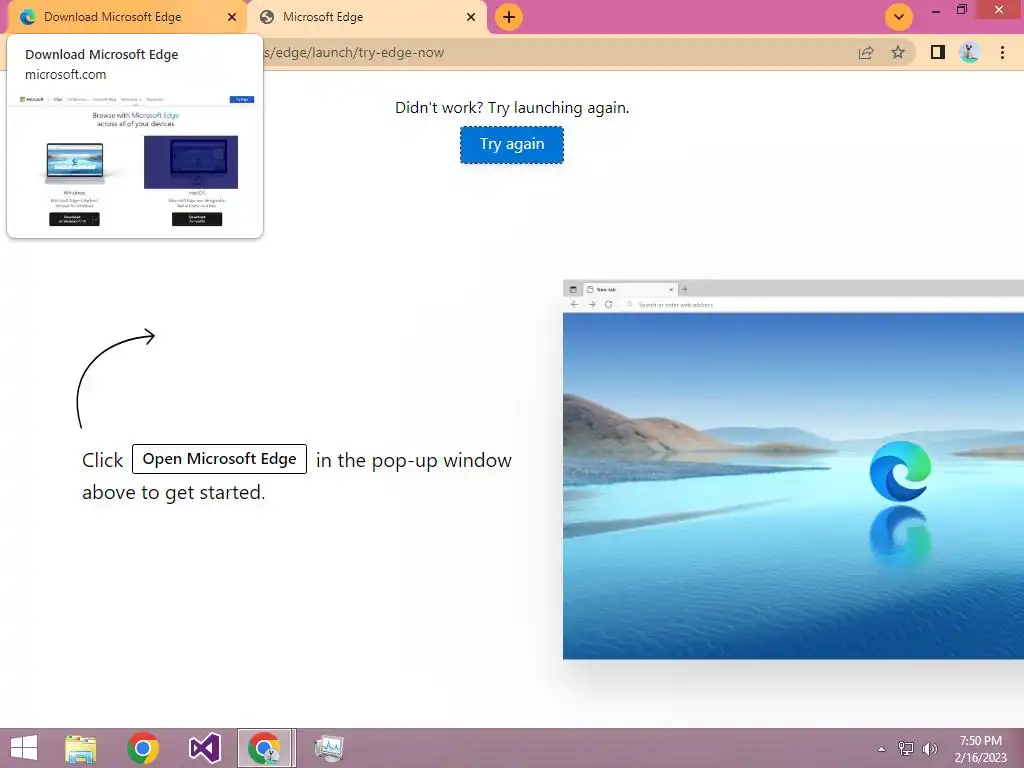The image size is (1024, 768).
Task: Open Google Chrome from the taskbar
Action: (143, 748)
